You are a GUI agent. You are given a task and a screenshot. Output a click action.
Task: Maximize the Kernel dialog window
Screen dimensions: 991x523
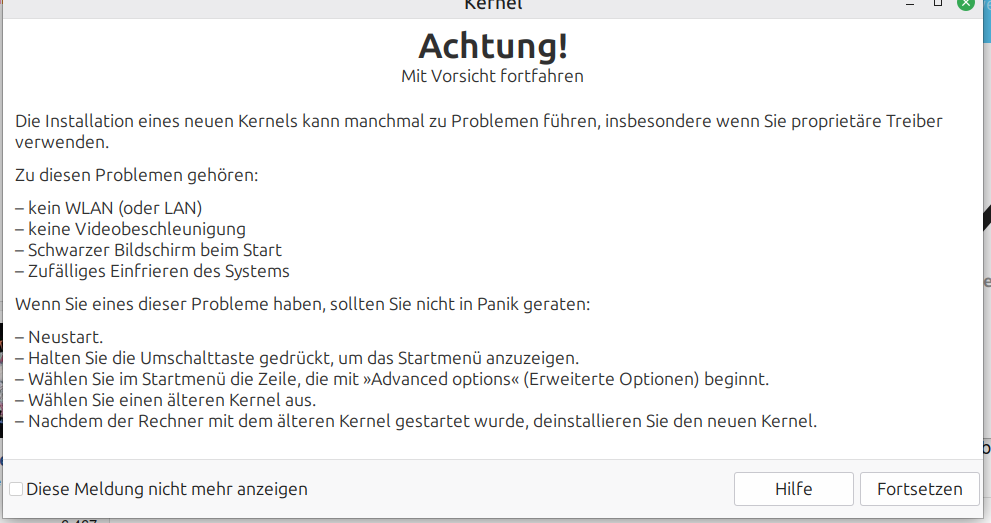(938, 4)
